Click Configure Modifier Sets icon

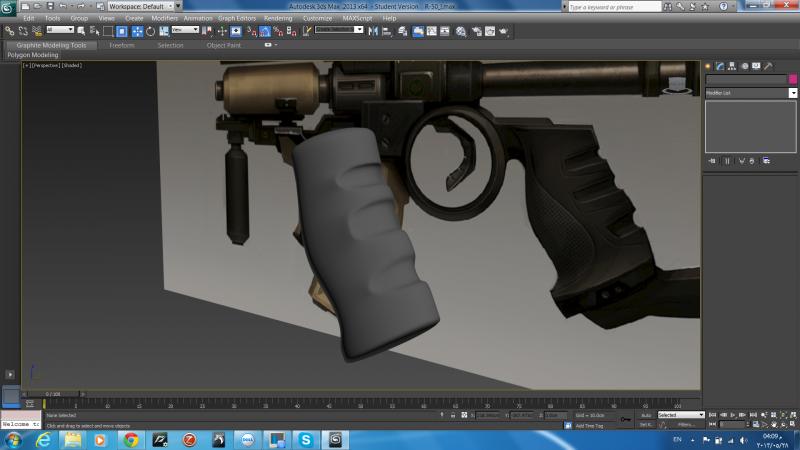tap(766, 161)
